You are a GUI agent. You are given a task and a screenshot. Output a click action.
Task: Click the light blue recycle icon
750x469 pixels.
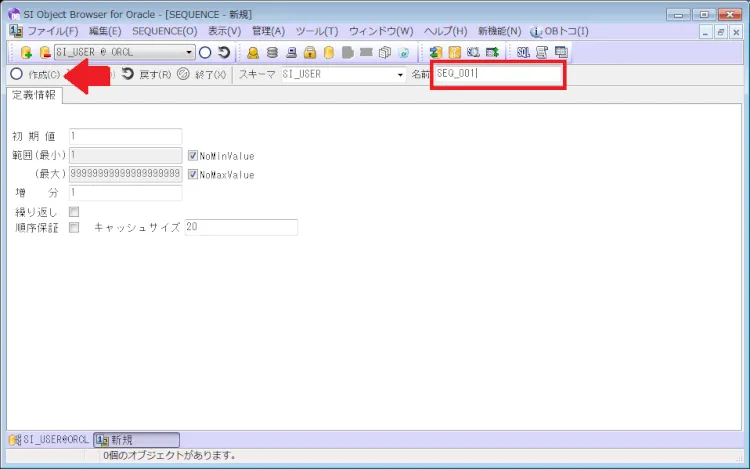click(x=404, y=52)
